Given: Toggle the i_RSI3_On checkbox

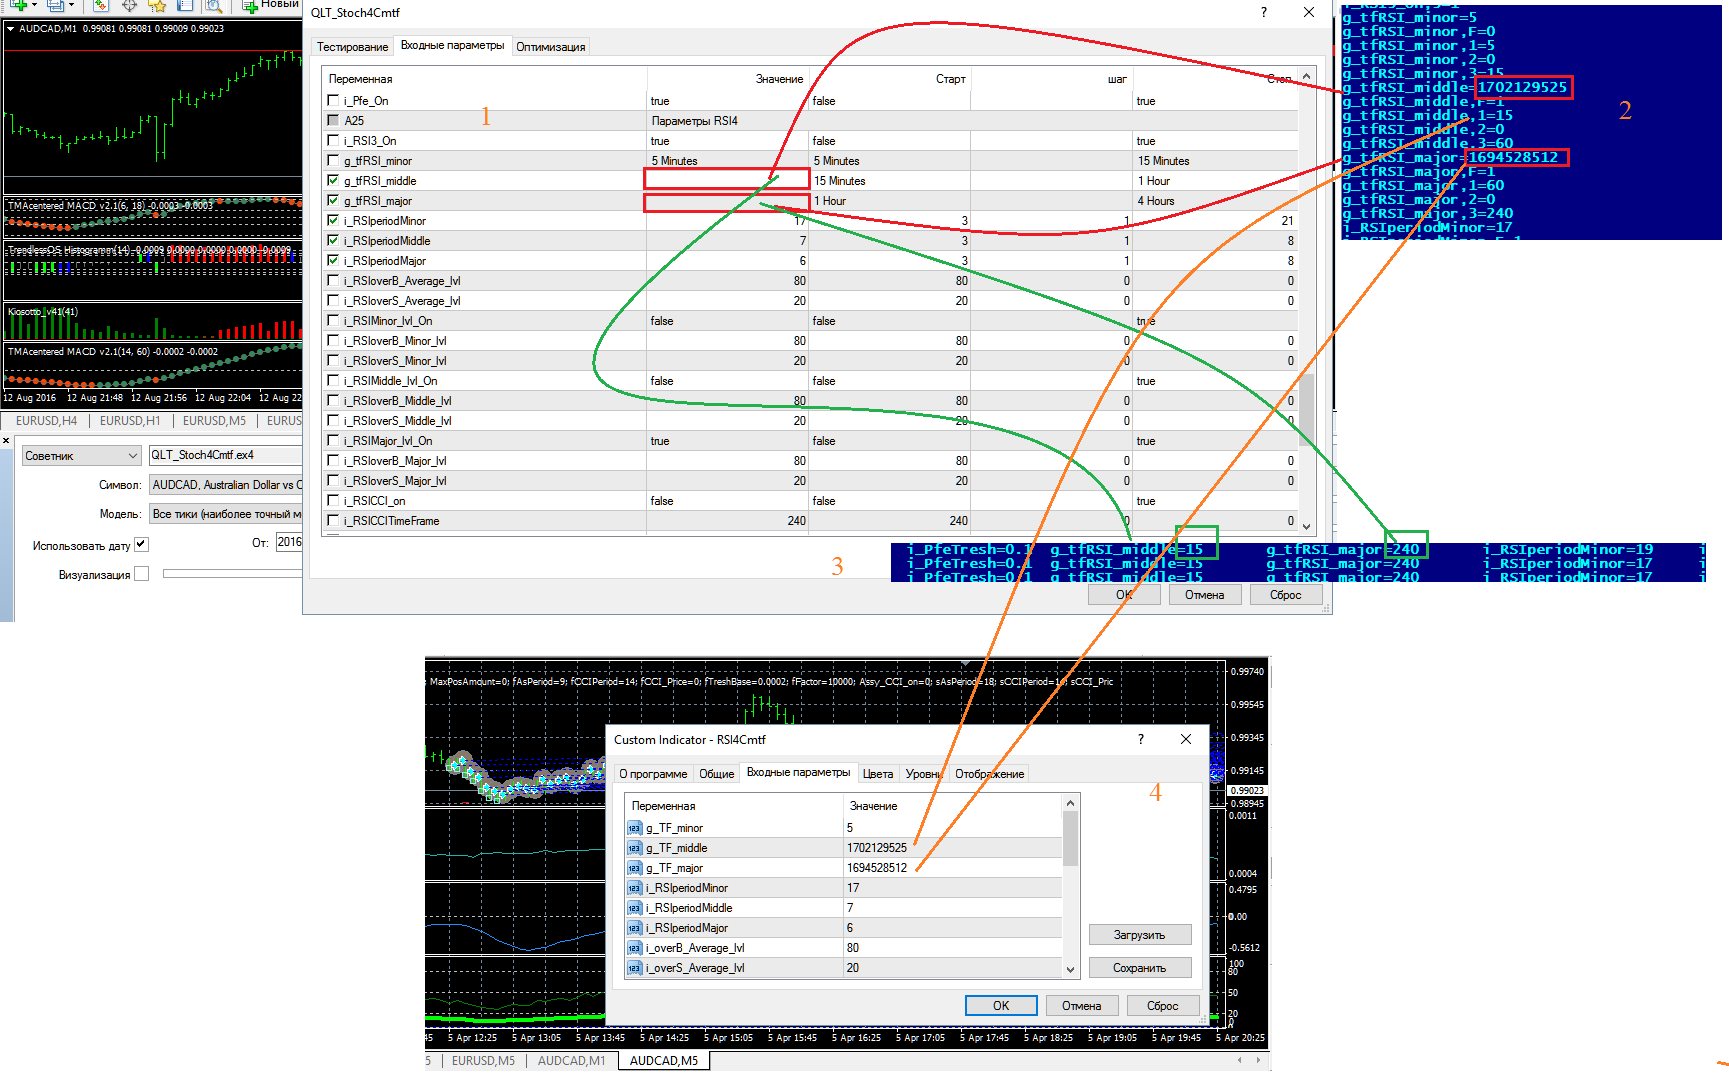Looking at the screenshot, I should point(333,140).
